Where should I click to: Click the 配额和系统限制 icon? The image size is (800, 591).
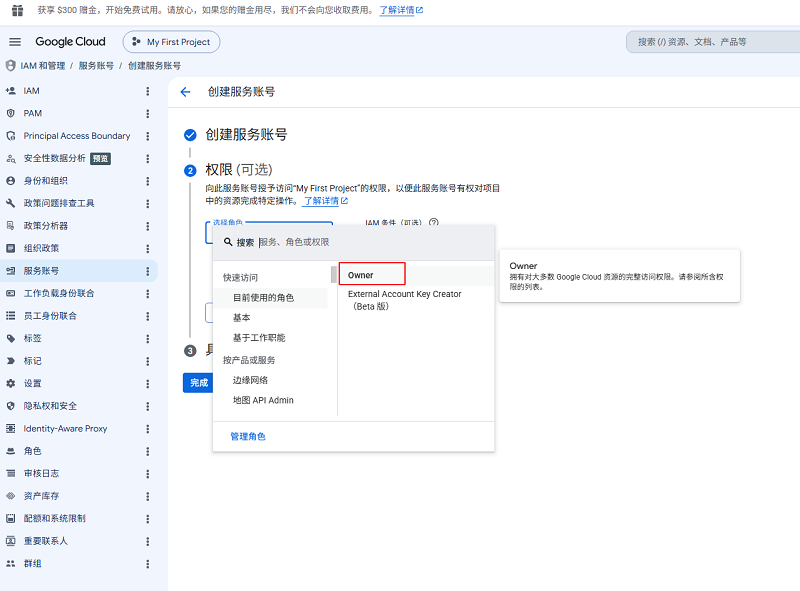click(11, 519)
